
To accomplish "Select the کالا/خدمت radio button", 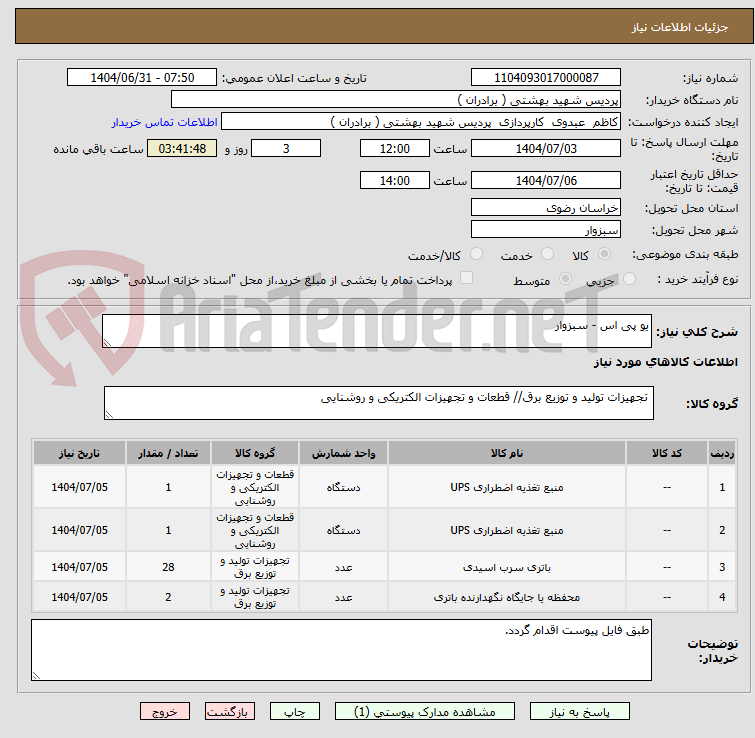I will [x=476, y=254].
